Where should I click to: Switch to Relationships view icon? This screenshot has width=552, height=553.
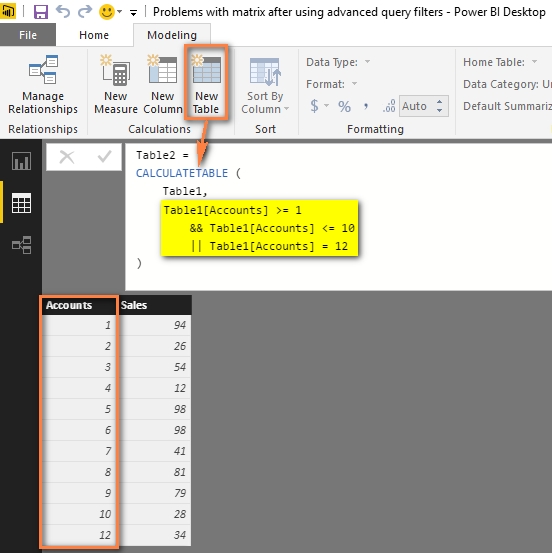[21, 245]
